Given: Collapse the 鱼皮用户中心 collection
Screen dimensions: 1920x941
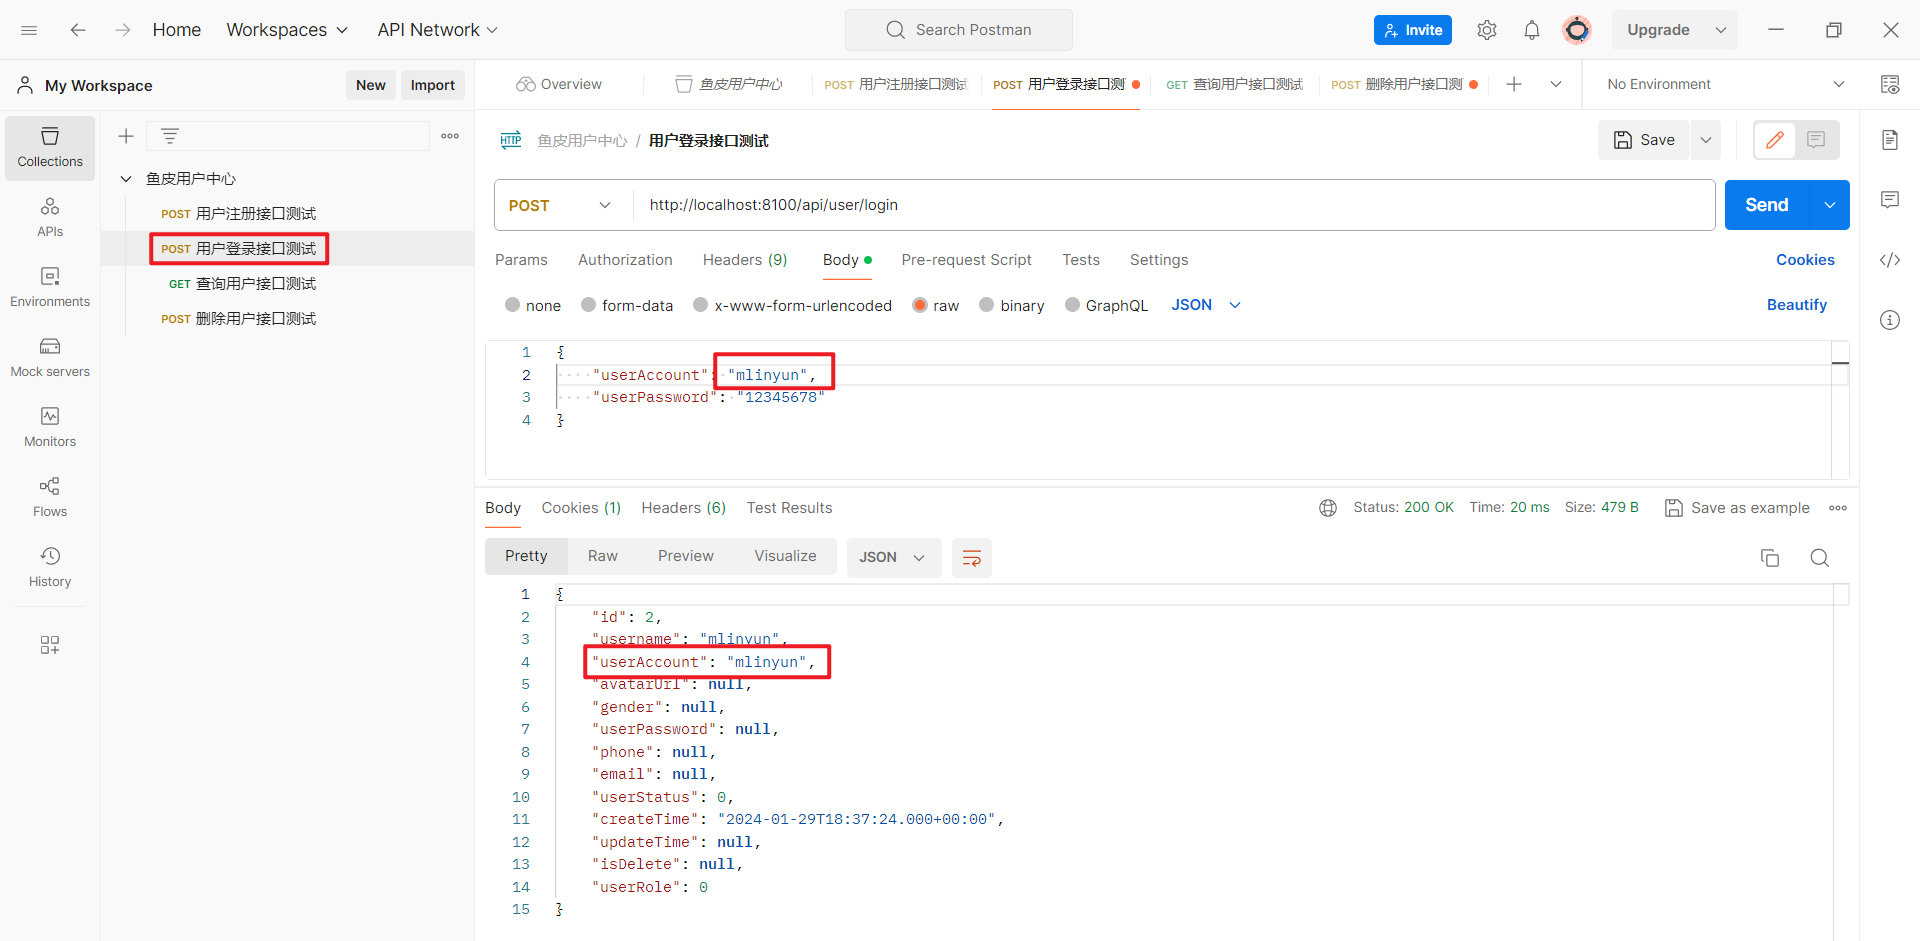Looking at the screenshot, I should coord(126,179).
